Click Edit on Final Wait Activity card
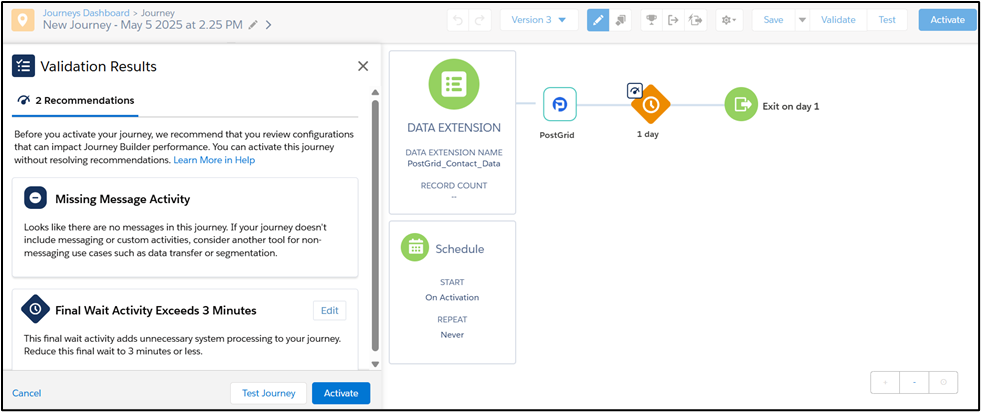This screenshot has height=412, width=981. coord(329,311)
